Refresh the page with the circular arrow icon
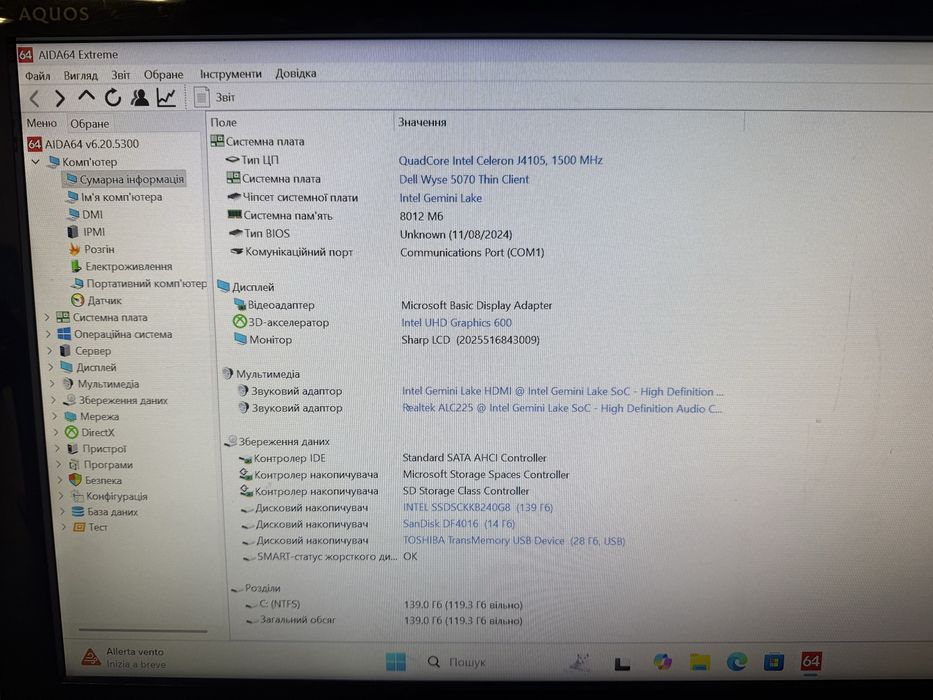Screen dimensions: 933x700 pyautogui.click(x=113, y=97)
